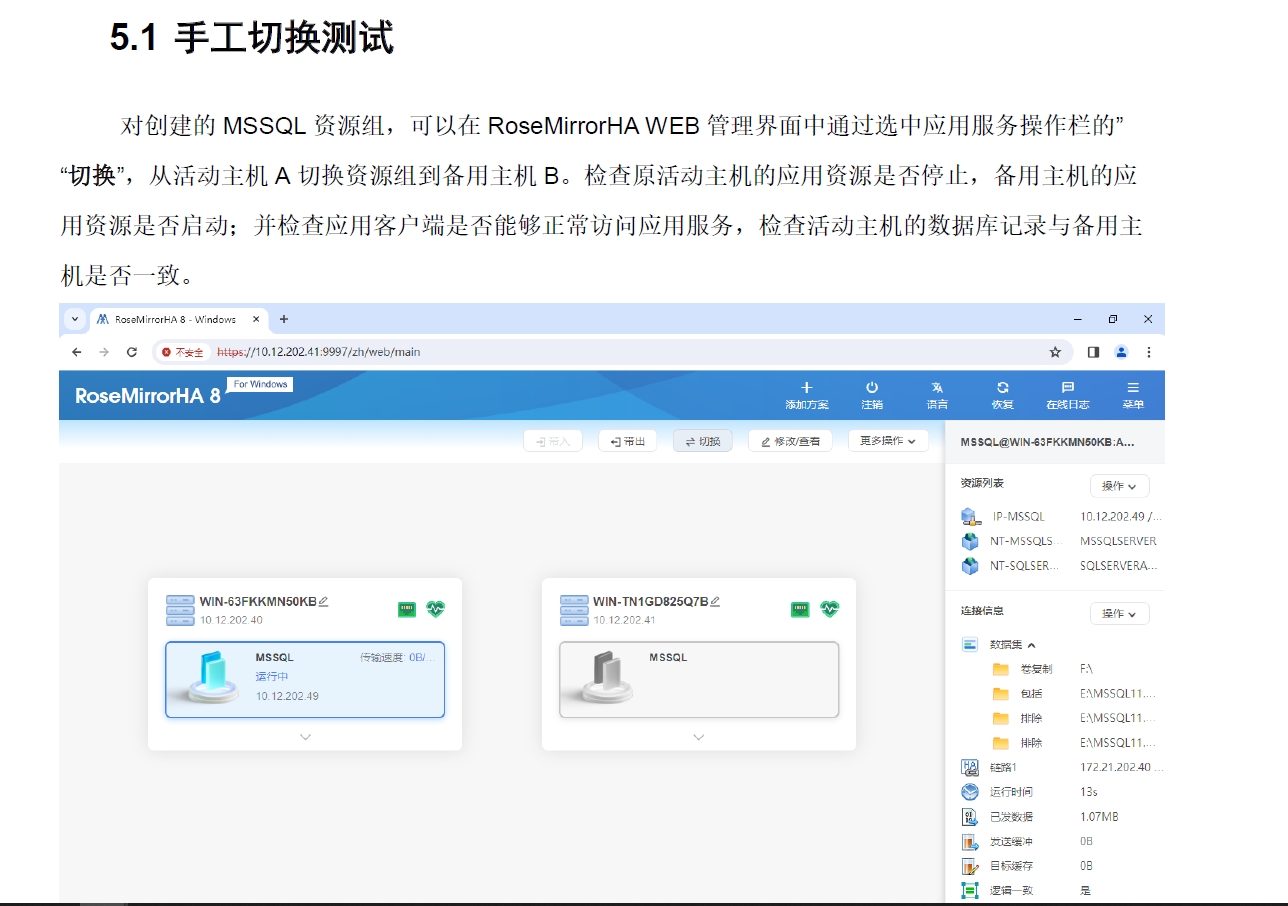This screenshot has height=906, width=1288.
Task: Click the 注销 power icon
Action: point(872,387)
